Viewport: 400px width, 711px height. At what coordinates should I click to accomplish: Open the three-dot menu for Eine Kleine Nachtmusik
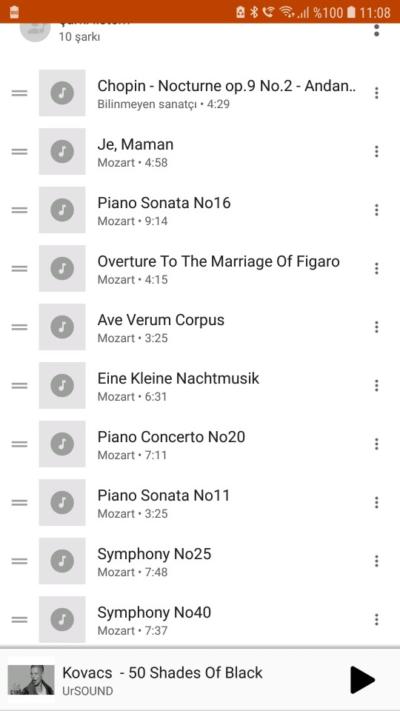(x=376, y=385)
